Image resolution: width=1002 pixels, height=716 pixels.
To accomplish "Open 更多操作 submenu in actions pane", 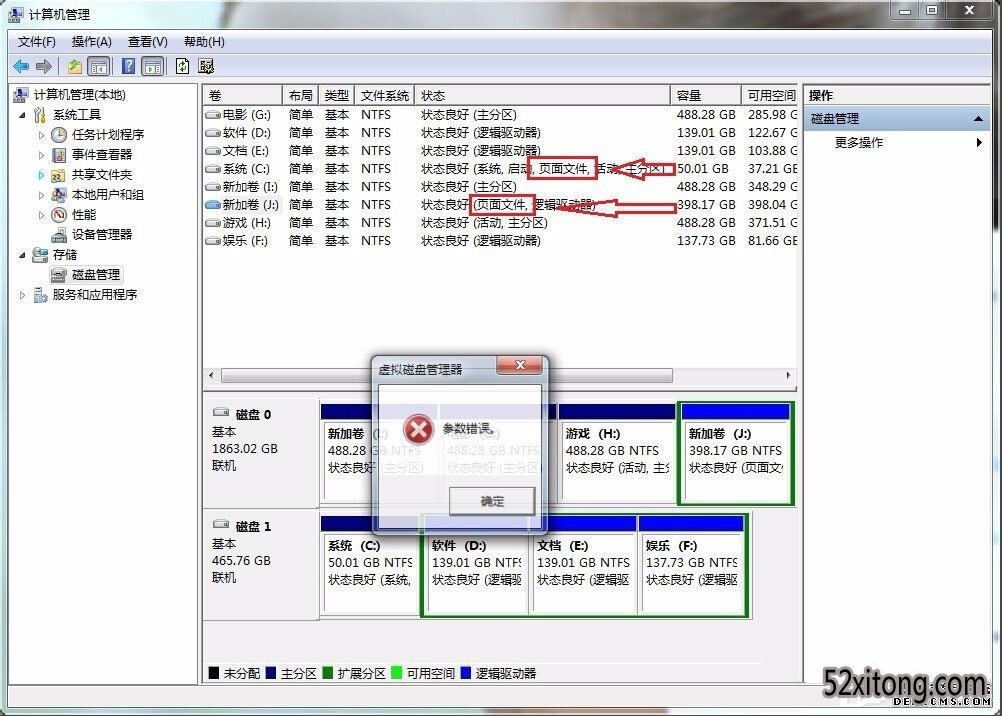I will click(896, 143).
